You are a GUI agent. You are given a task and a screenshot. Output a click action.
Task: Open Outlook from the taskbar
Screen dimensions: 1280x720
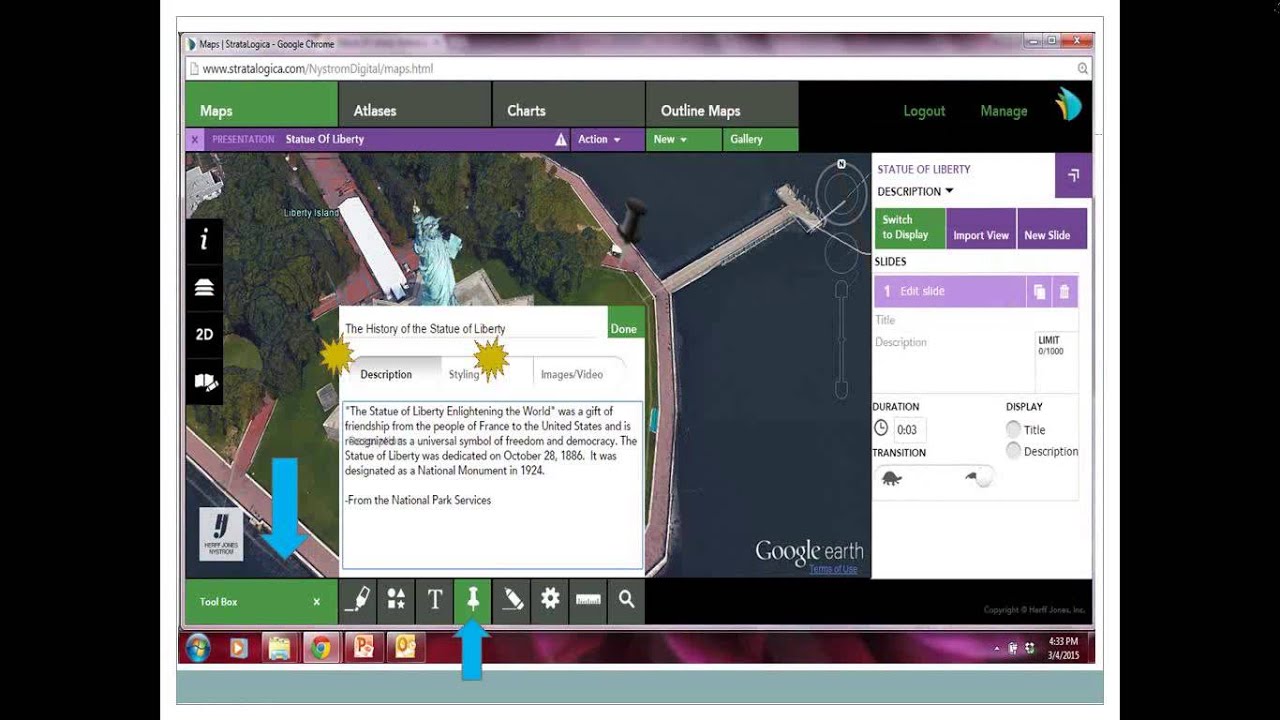click(x=405, y=648)
